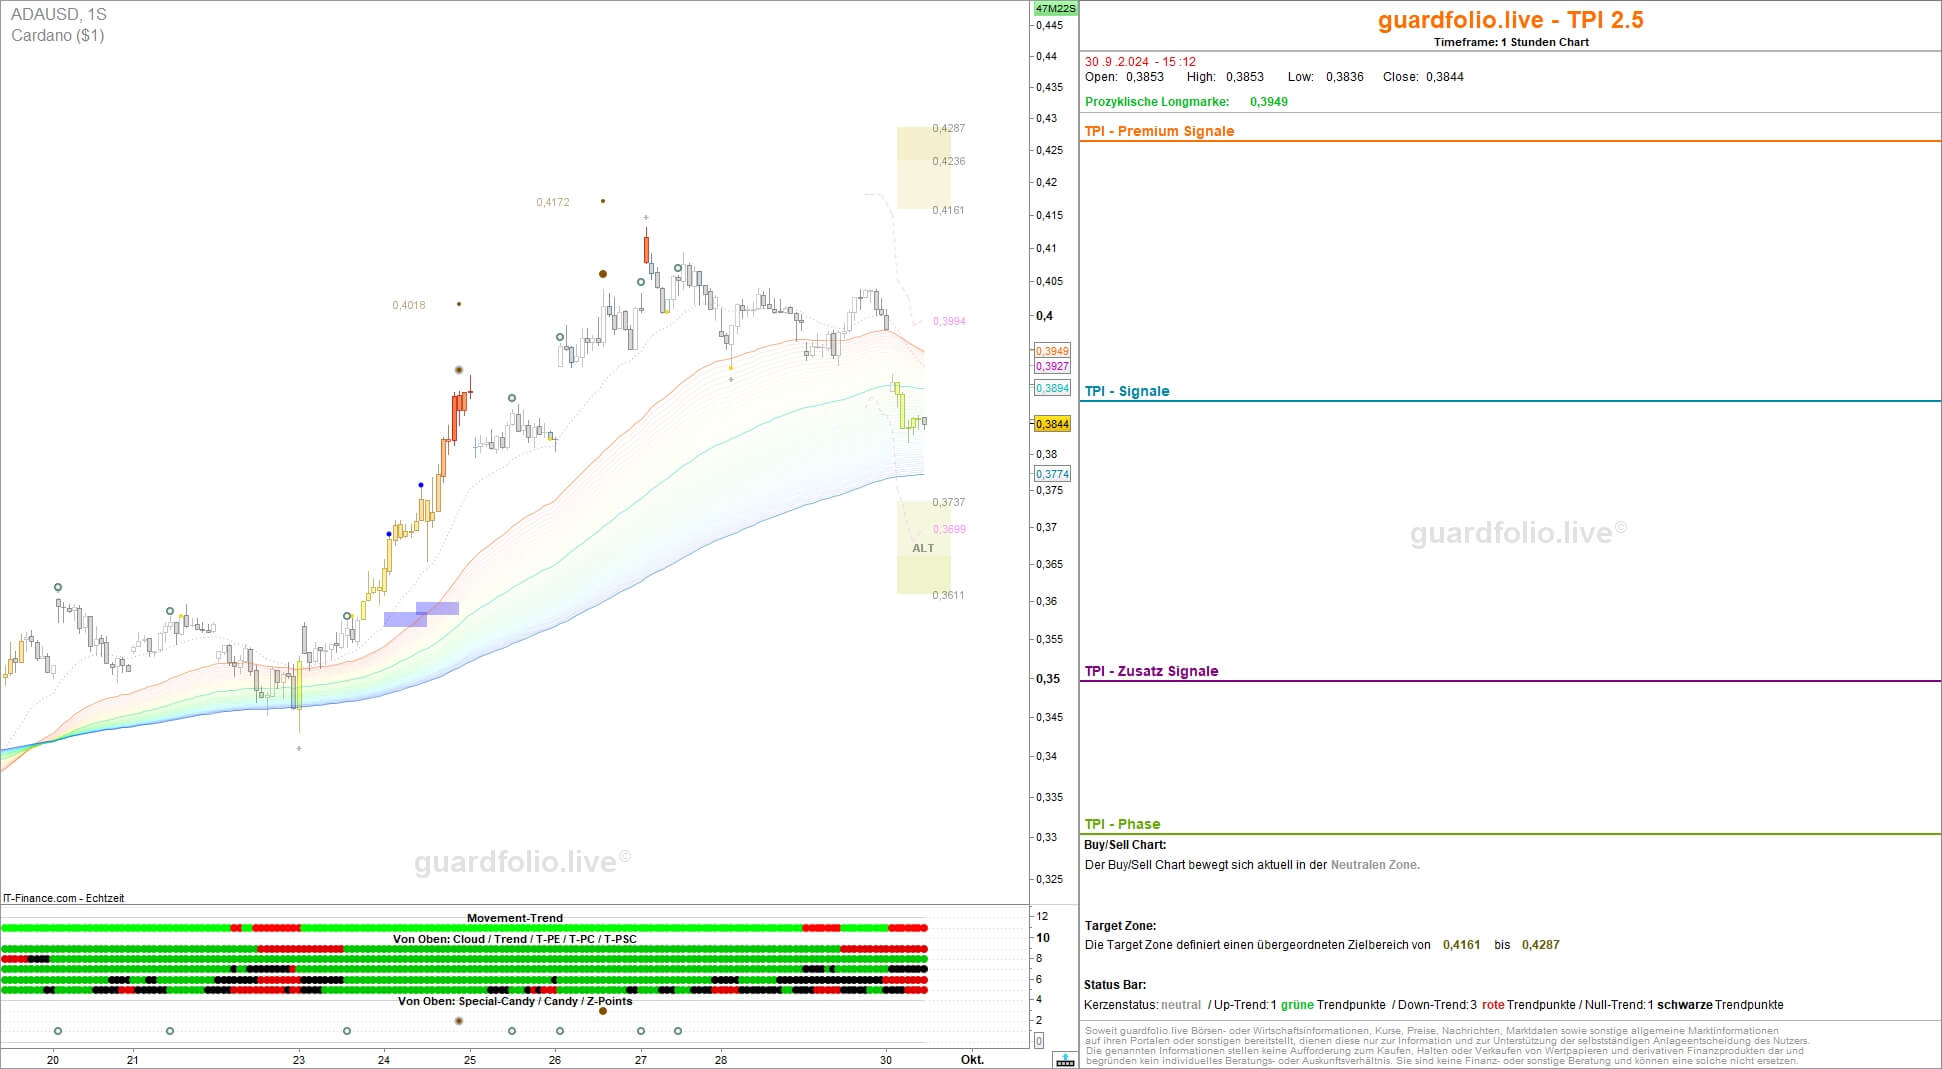The height and width of the screenshot is (1069, 1942).
Task: Click the Neutralen Zone. text
Action: tap(1374, 865)
